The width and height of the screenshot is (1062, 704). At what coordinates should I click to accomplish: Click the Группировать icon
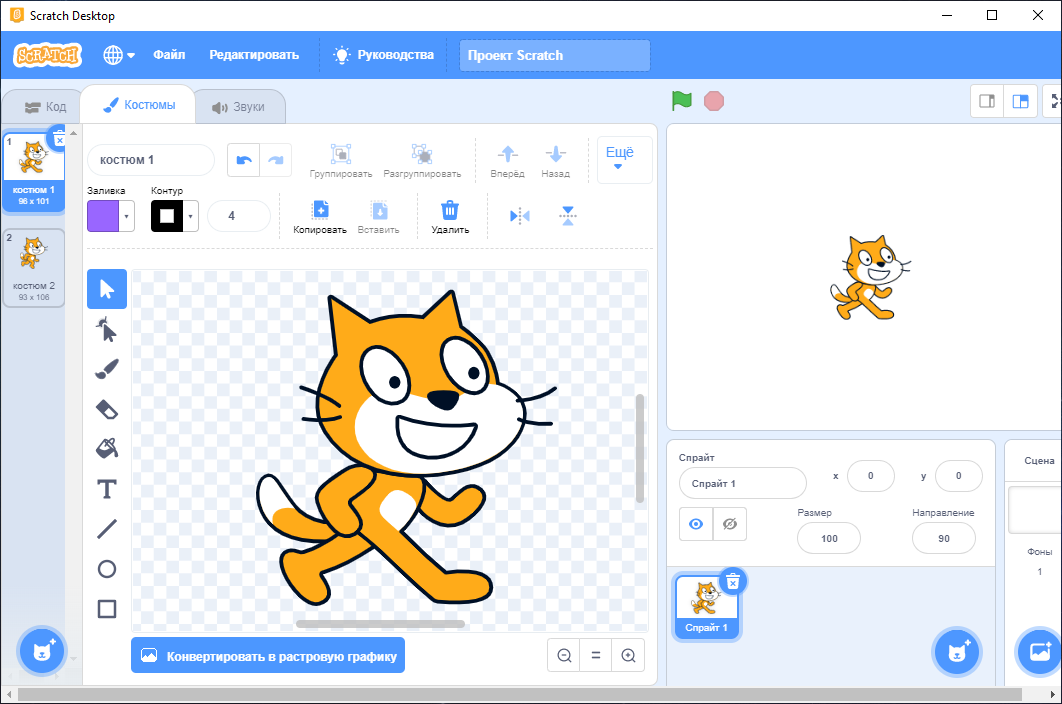coord(341,154)
